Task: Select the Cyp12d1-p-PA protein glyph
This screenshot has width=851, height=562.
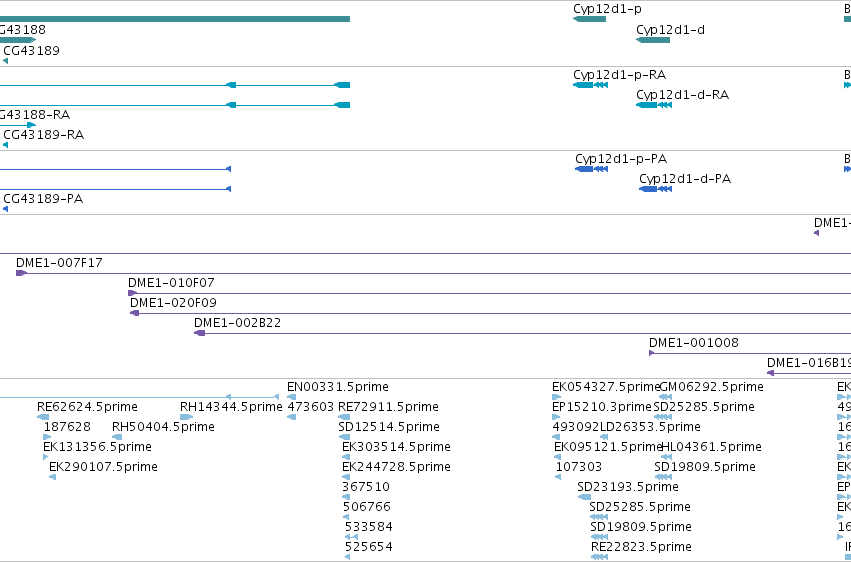Action: 592,169
